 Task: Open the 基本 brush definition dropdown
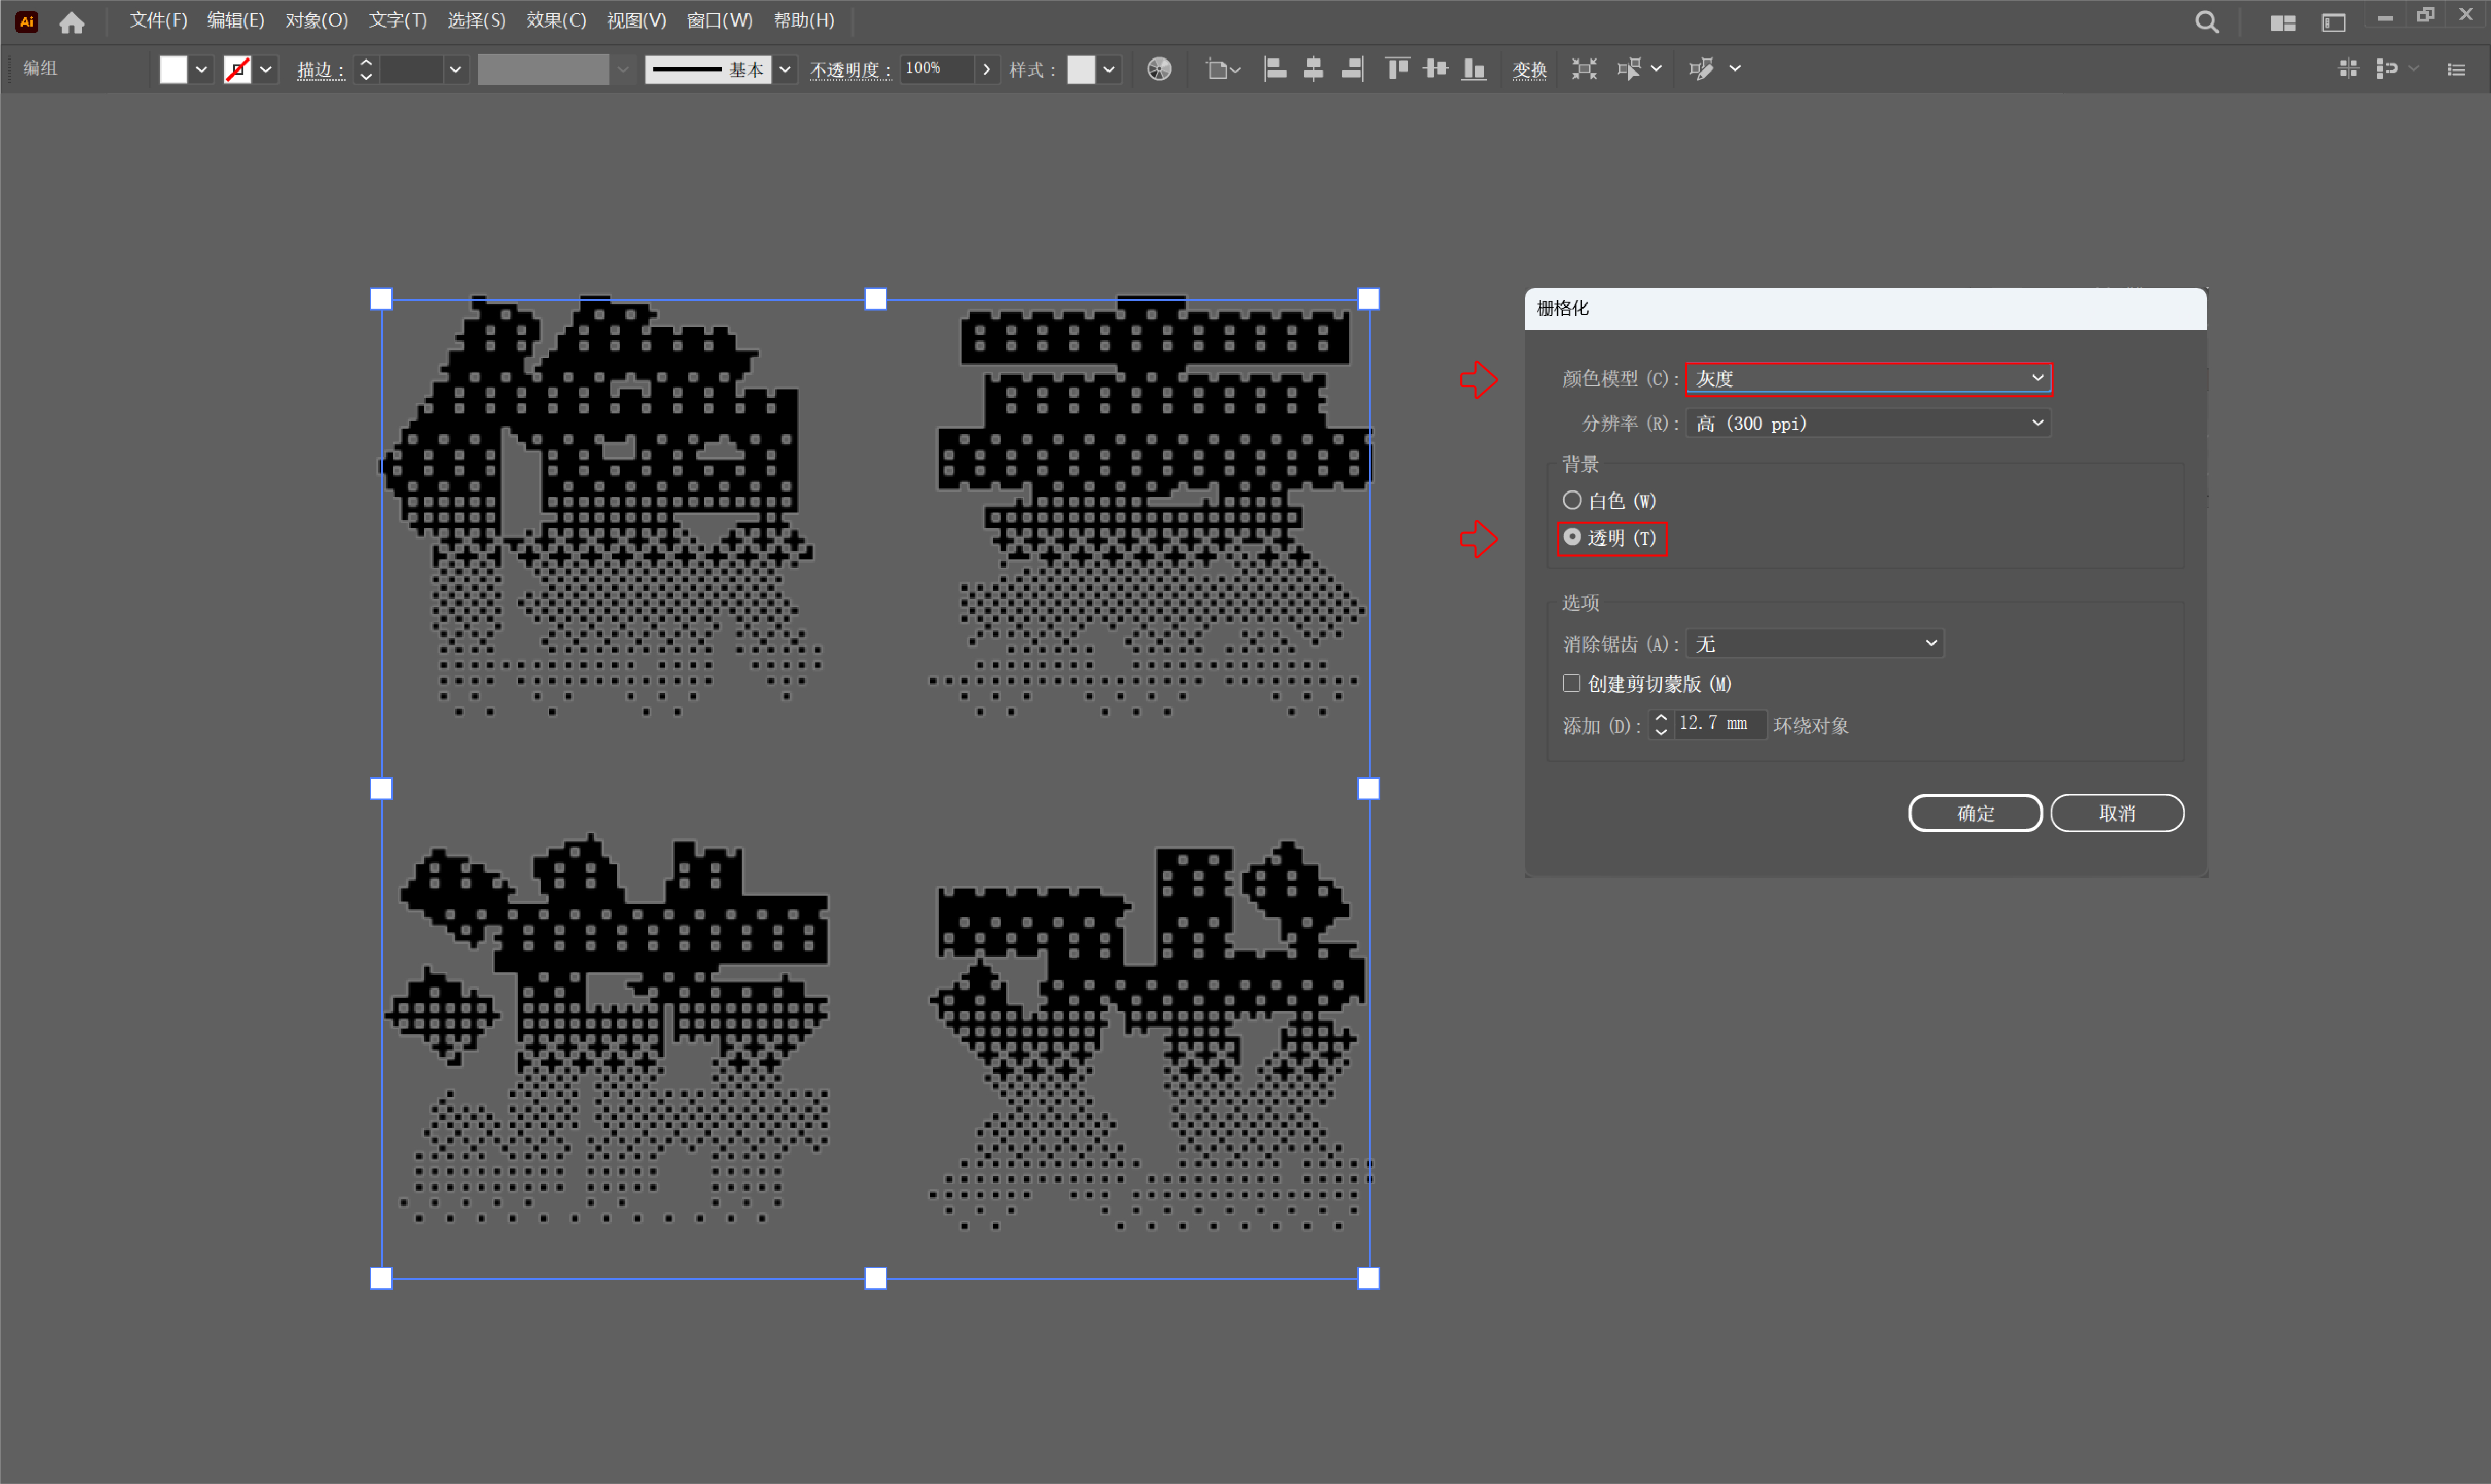[785, 70]
